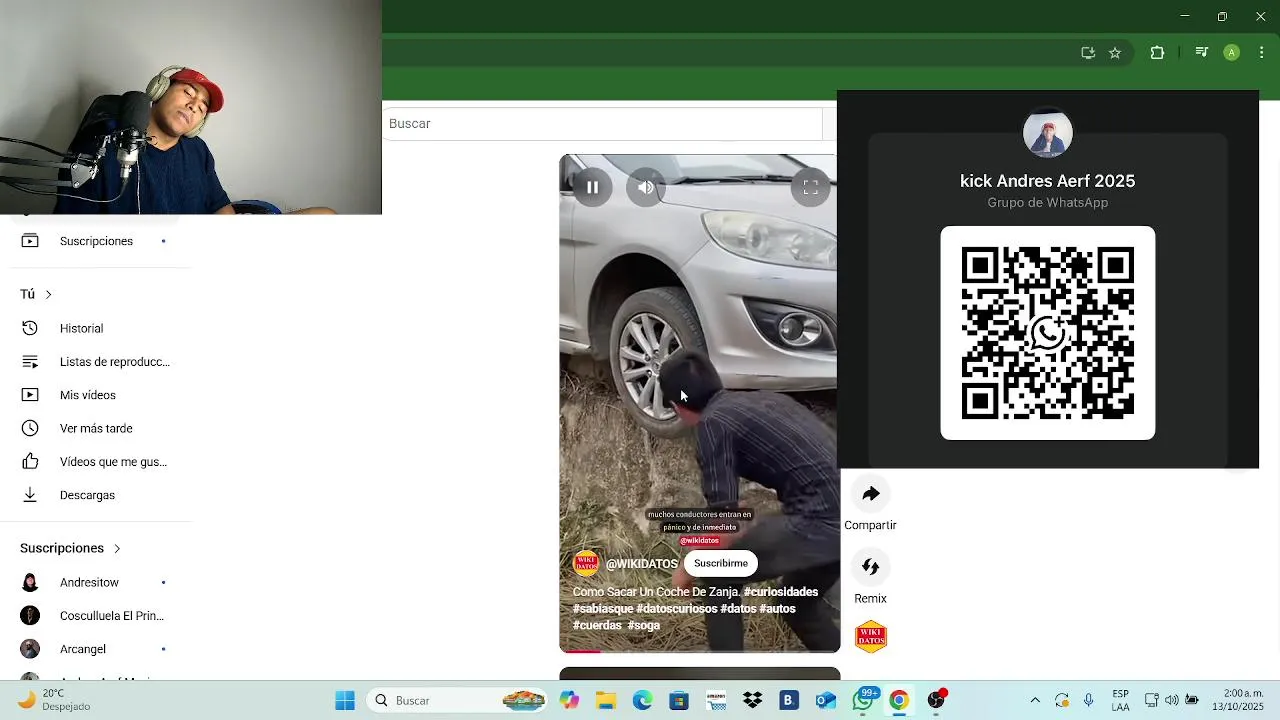Bookmark this page with the star icon

click(1115, 53)
